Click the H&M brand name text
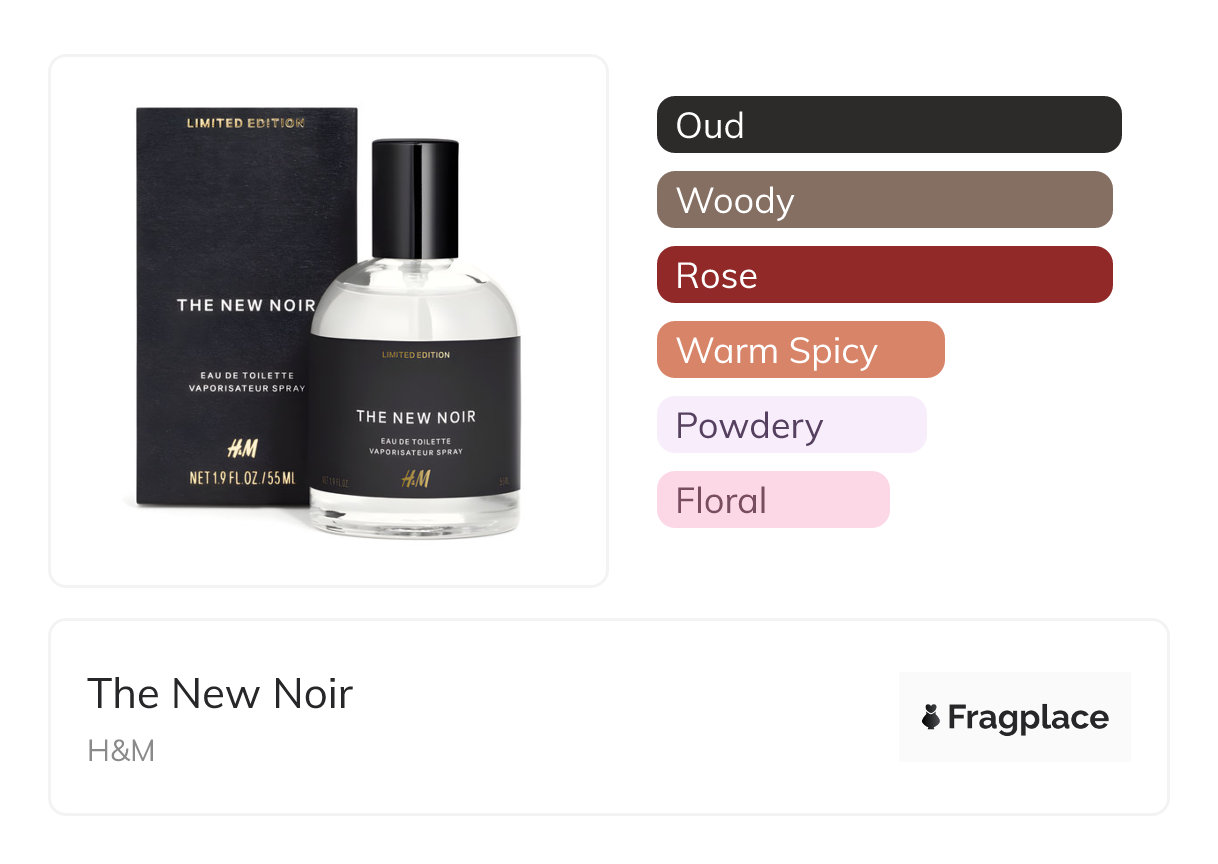The width and height of the screenshot is (1218, 864). coord(121,750)
